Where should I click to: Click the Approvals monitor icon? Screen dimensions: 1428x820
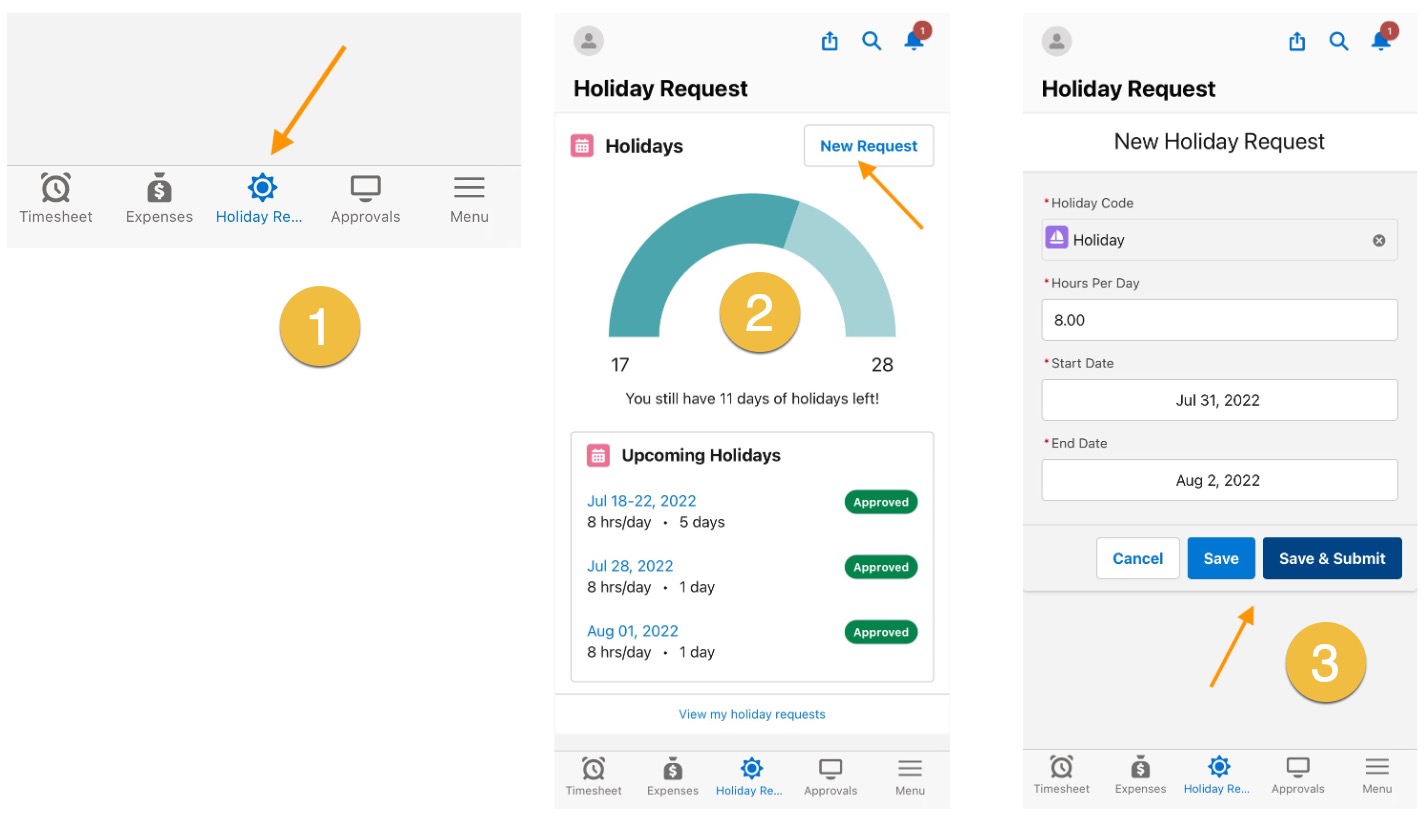point(365,187)
